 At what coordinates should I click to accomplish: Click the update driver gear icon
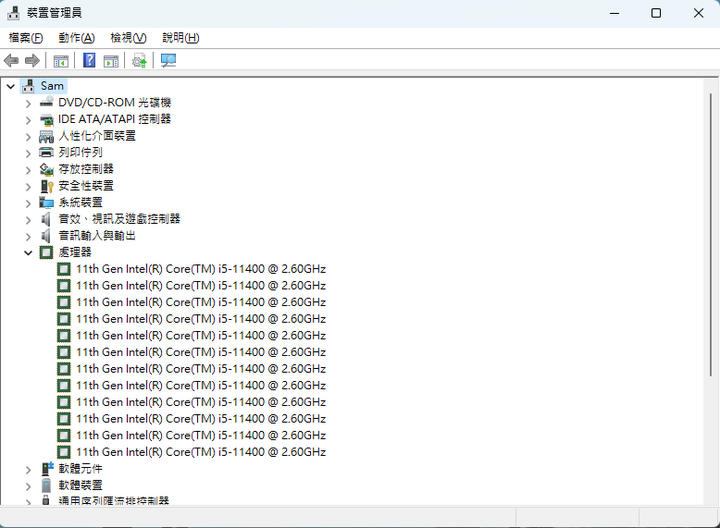pyautogui.click(x=139, y=61)
